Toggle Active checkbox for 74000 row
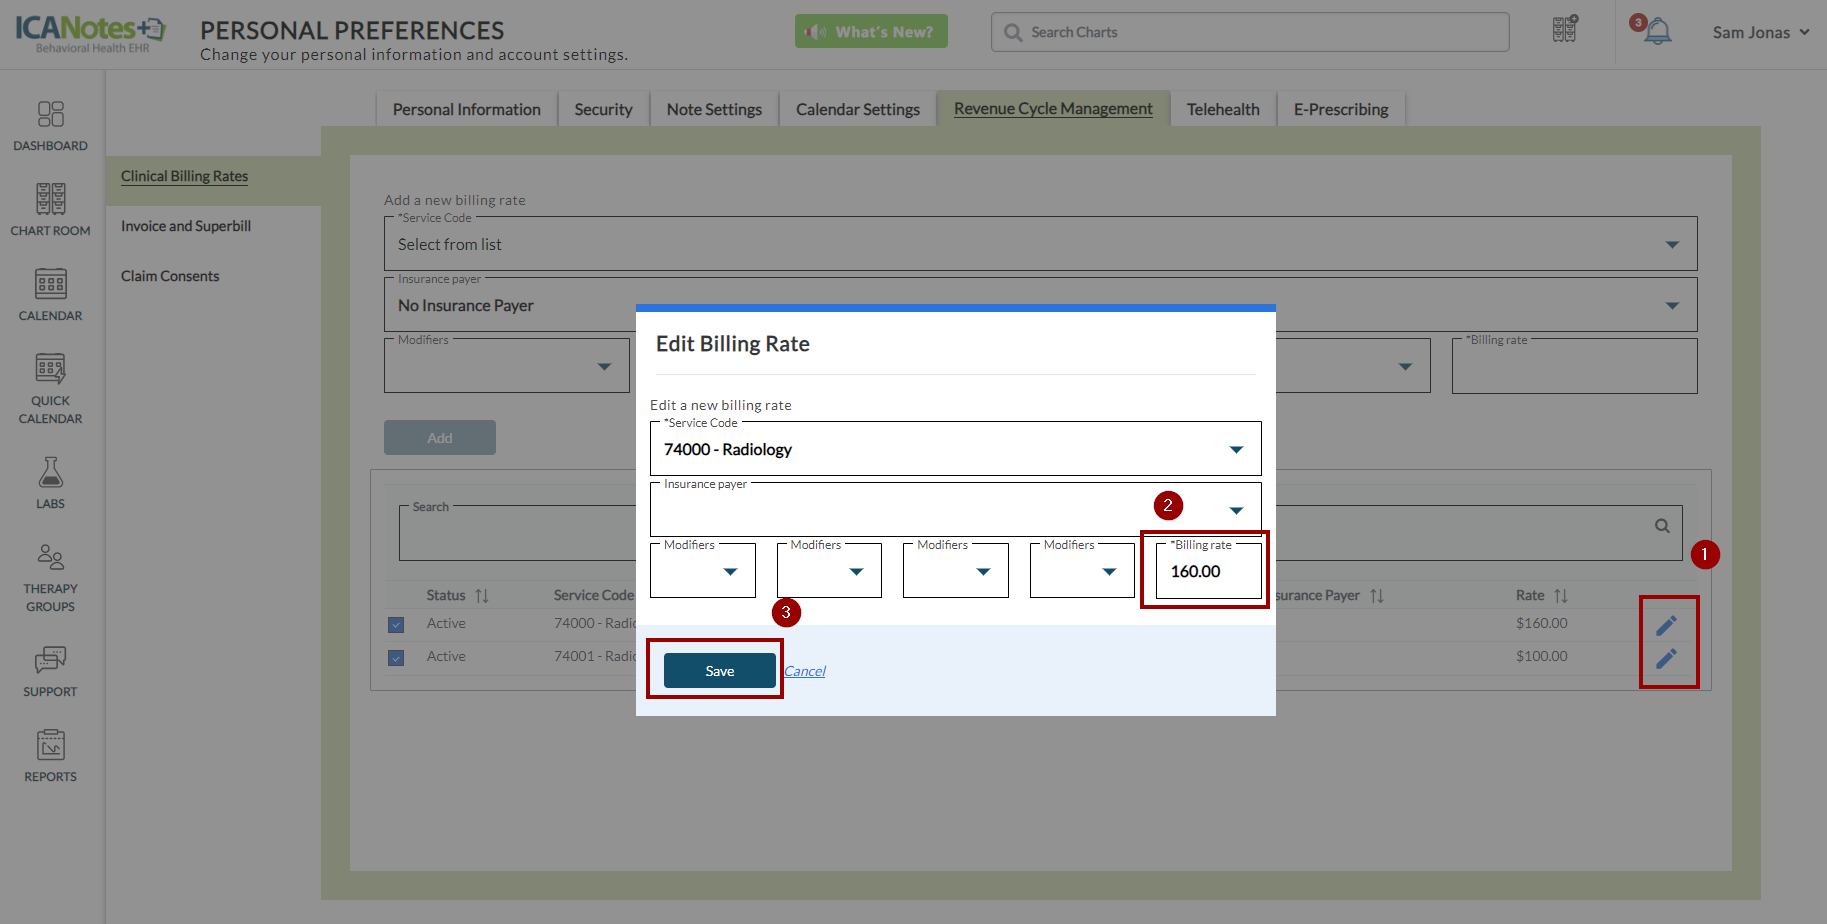This screenshot has width=1827, height=924. (396, 625)
